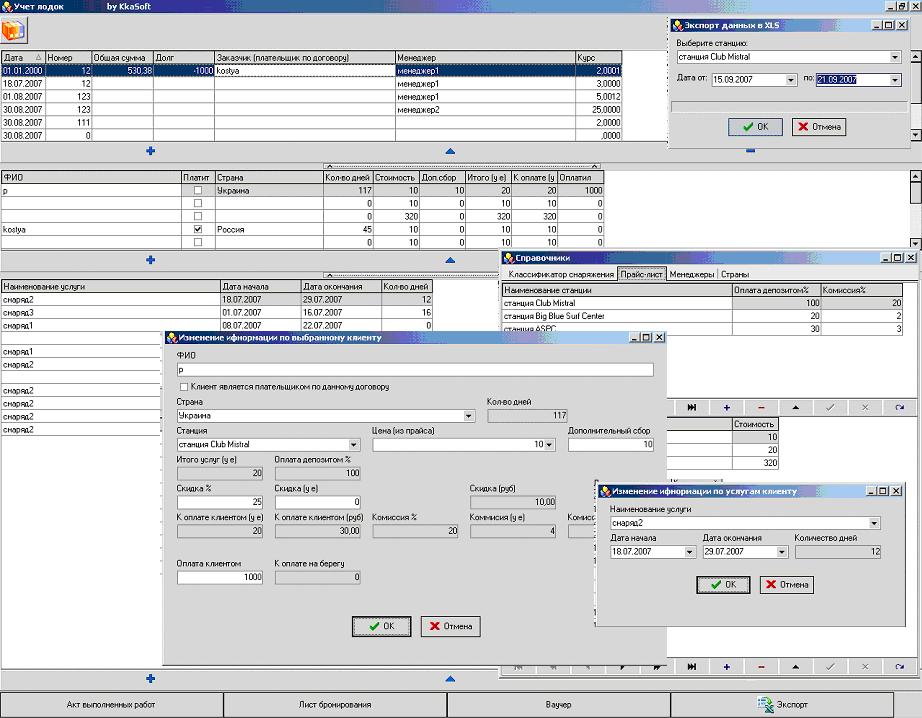This screenshot has height=718, width=922.
Task: Cancel edit with X in navigator above Стоимость table
Action: click(865, 408)
